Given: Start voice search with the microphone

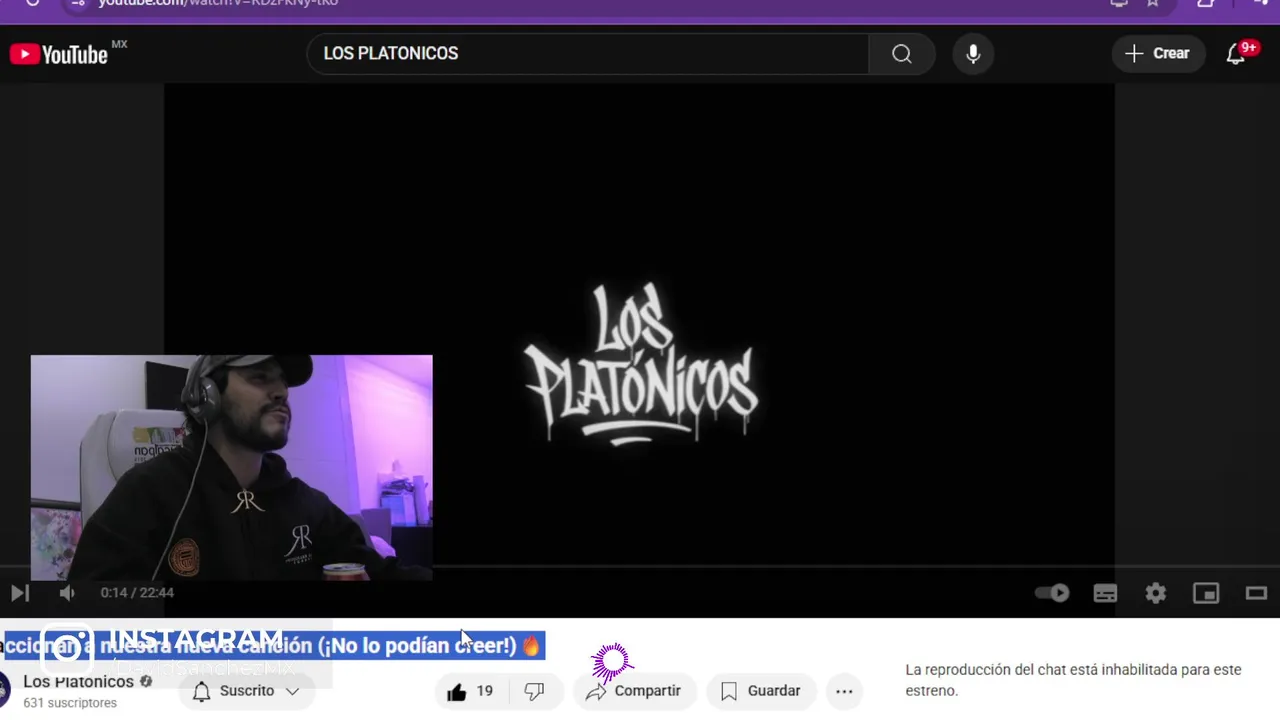Looking at the screenshot, I should point(973,54).
